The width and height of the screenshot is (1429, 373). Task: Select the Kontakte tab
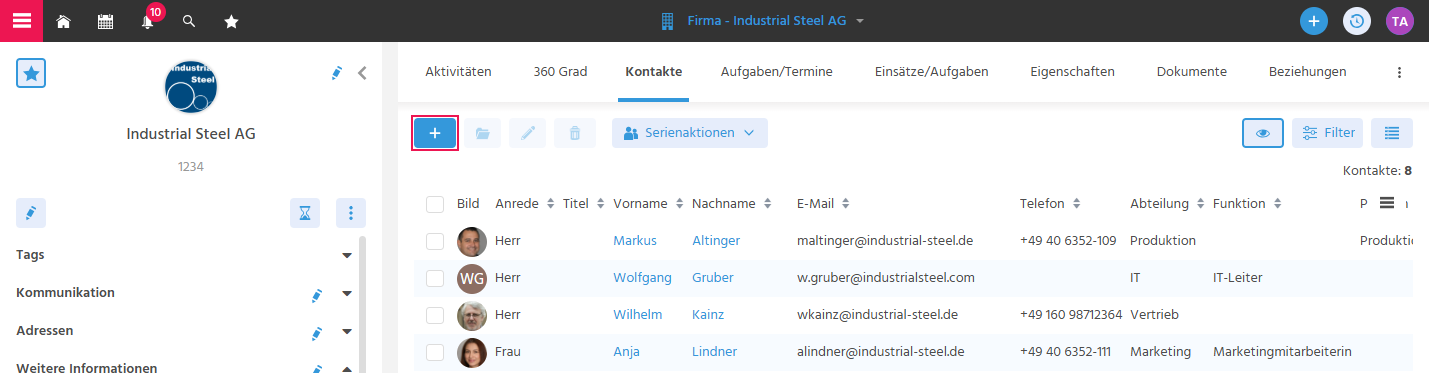(x=654, y=72)
